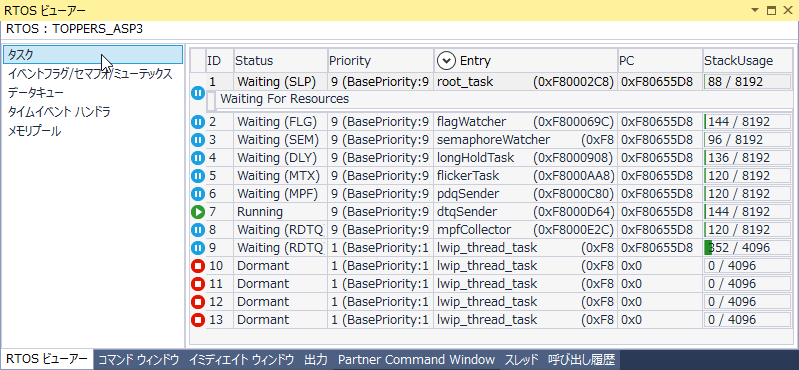Select メモリプール in the left list
Image resolution: width=799 pixels, height=370 pixels.
click(34, 131)
